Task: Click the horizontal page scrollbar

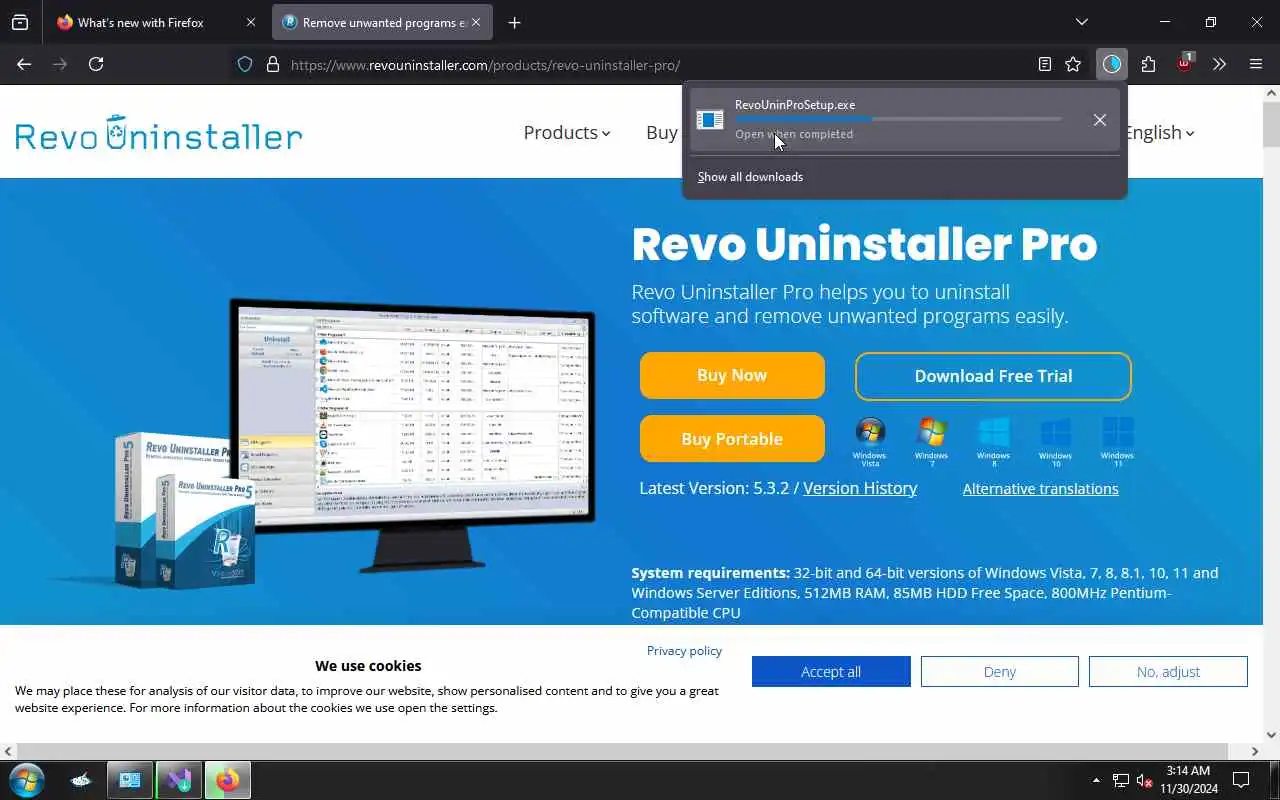Action: 622,751
